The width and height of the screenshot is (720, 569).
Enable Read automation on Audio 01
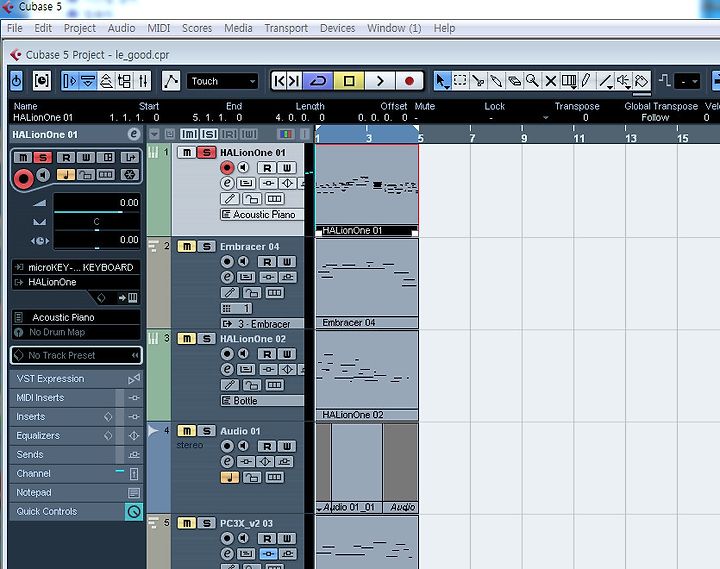[x=267, y=446]
